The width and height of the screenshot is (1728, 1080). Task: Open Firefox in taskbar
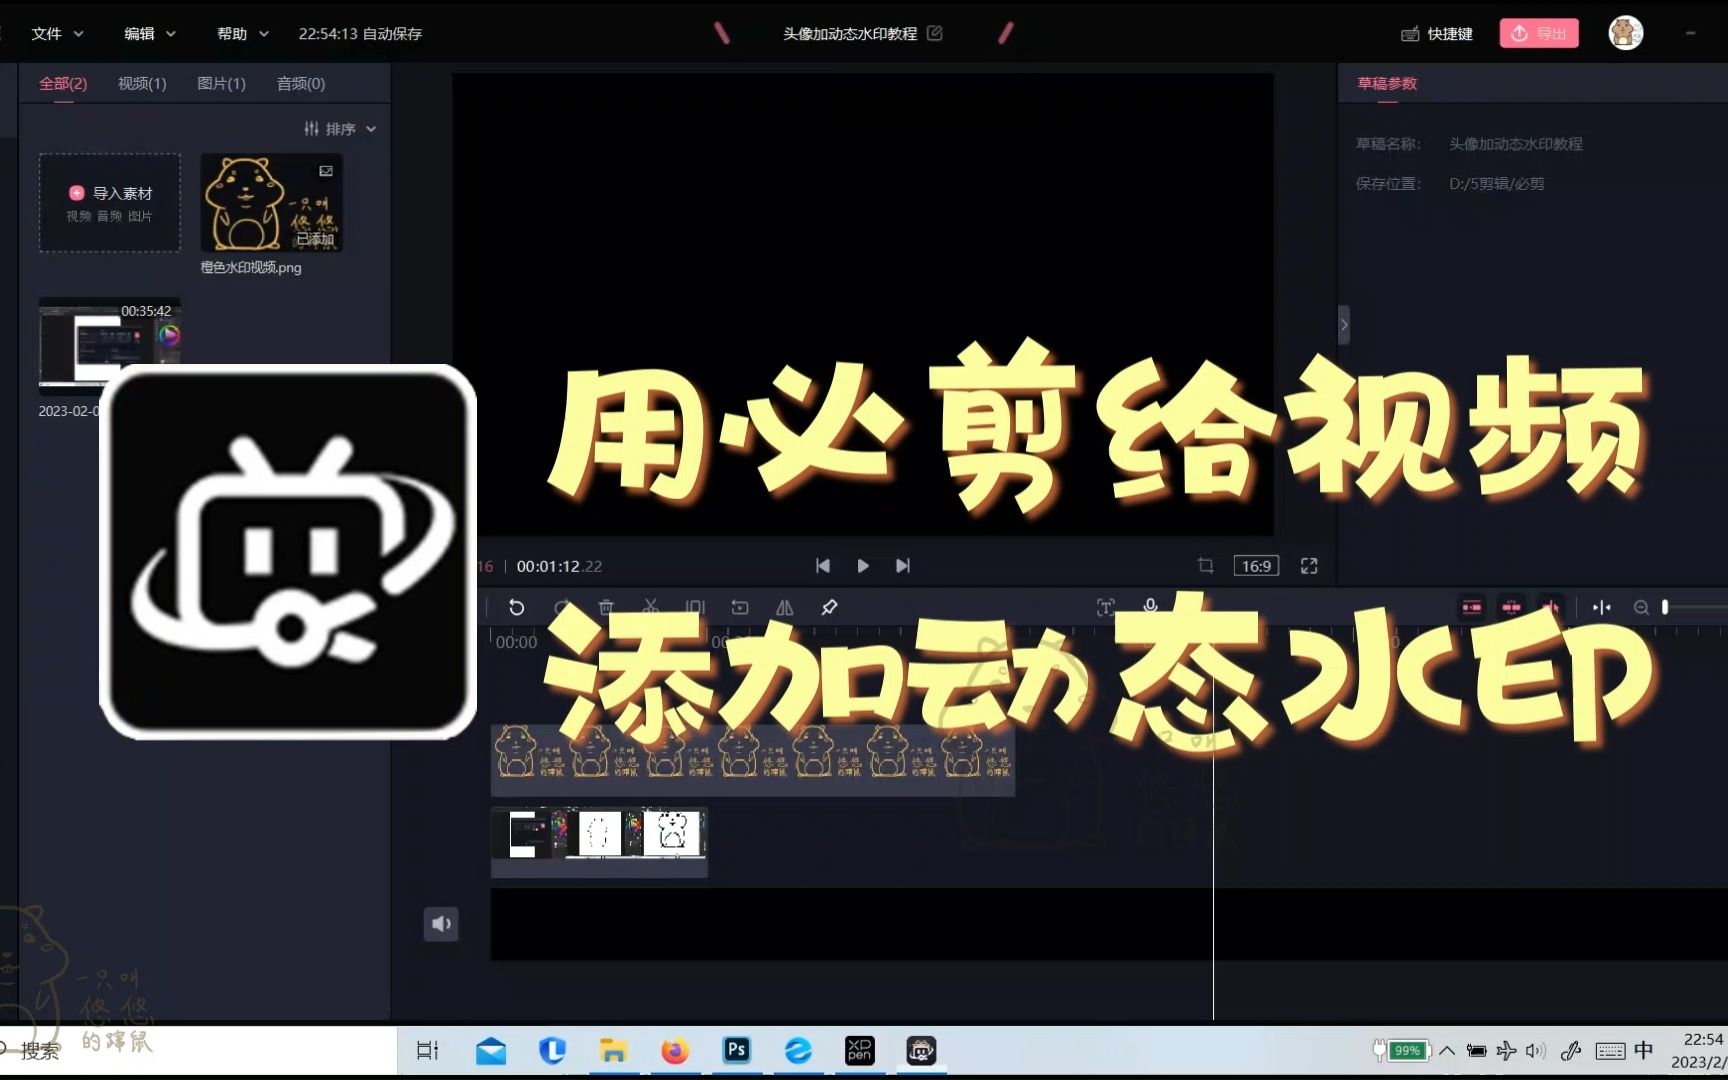point(675,1050)
